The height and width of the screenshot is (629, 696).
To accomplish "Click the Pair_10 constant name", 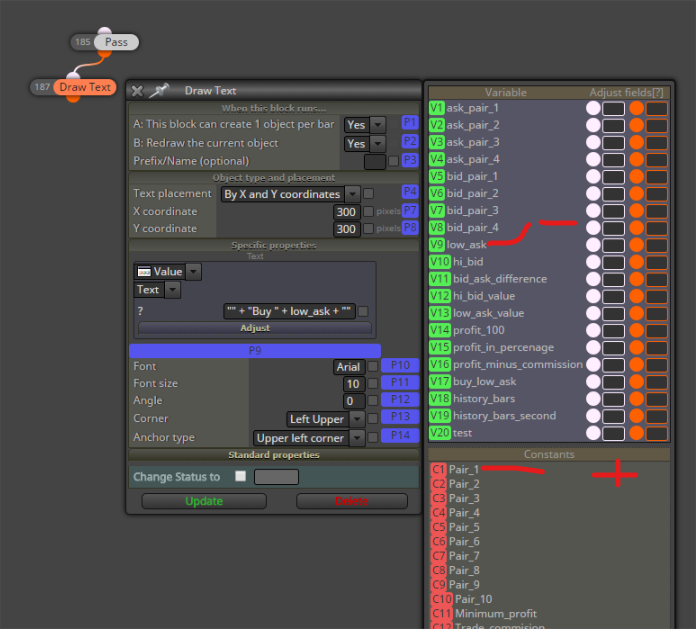I will tap(473, 599).
